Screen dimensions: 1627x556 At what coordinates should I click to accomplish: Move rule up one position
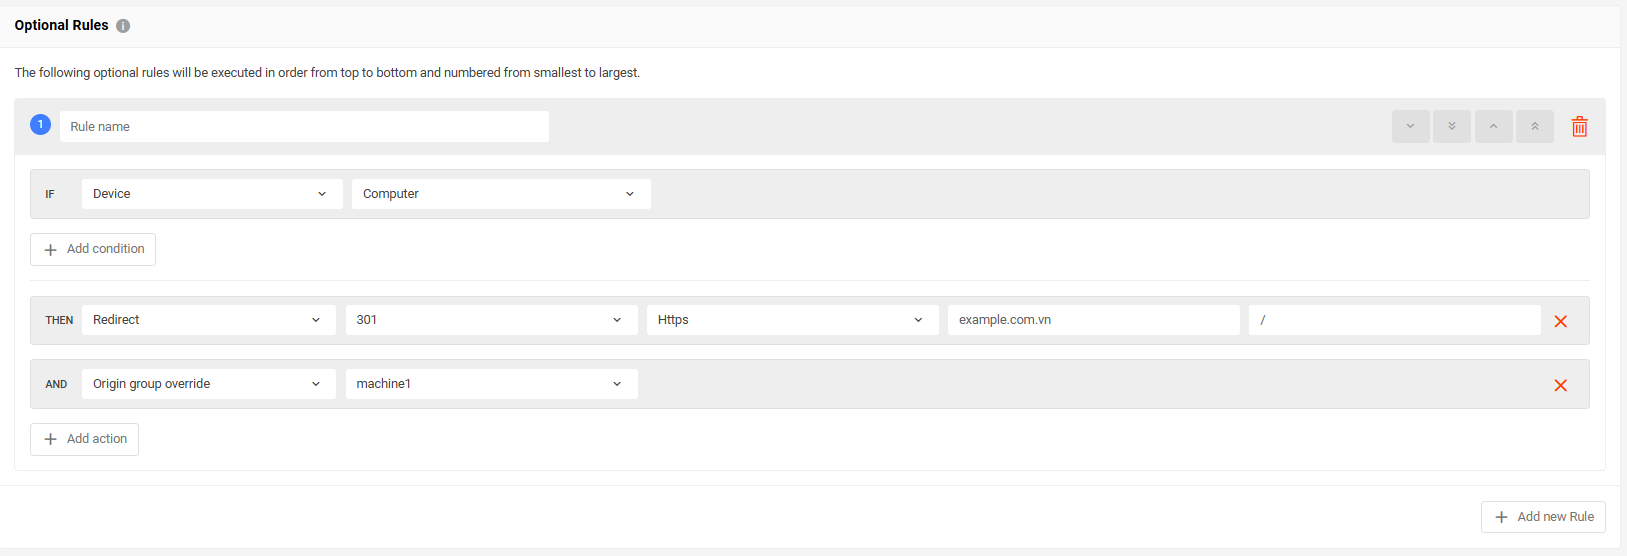(x=1493, y=126)
